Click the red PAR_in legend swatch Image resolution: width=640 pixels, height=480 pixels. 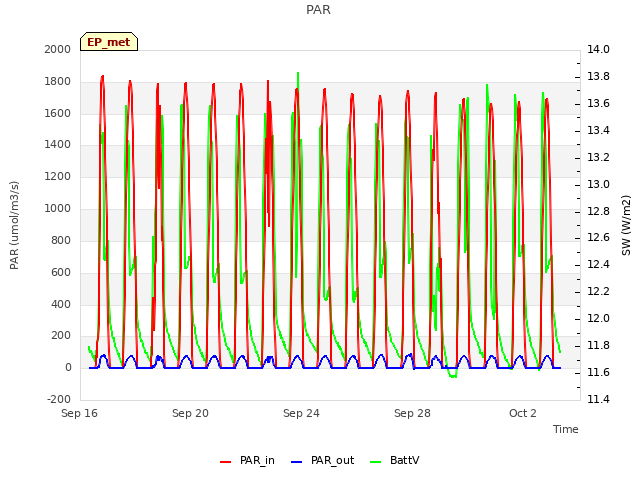pyautogui.click(x=225, y=462)
